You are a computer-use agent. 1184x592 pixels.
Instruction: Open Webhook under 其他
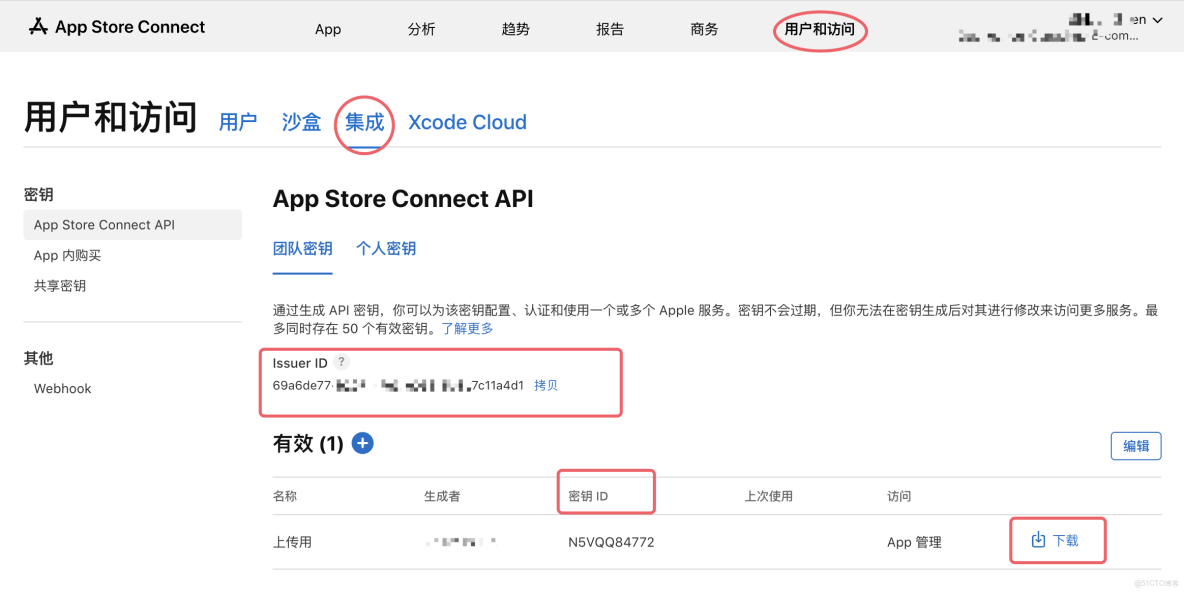click(x=62, y=388)
